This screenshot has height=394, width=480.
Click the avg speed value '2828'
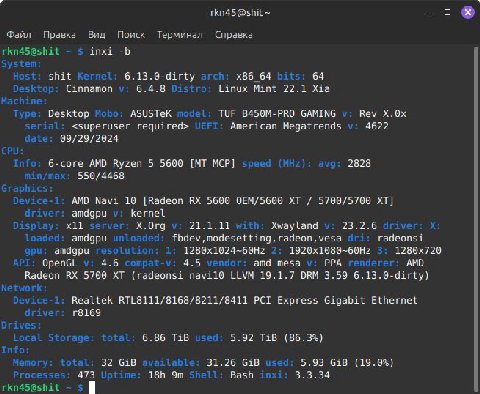point(359,163)
